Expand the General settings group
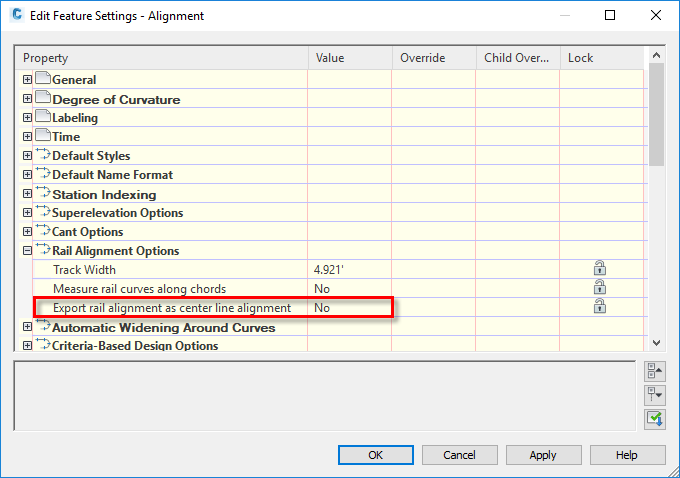Viewport: 680px width, 478px height. 27,80
